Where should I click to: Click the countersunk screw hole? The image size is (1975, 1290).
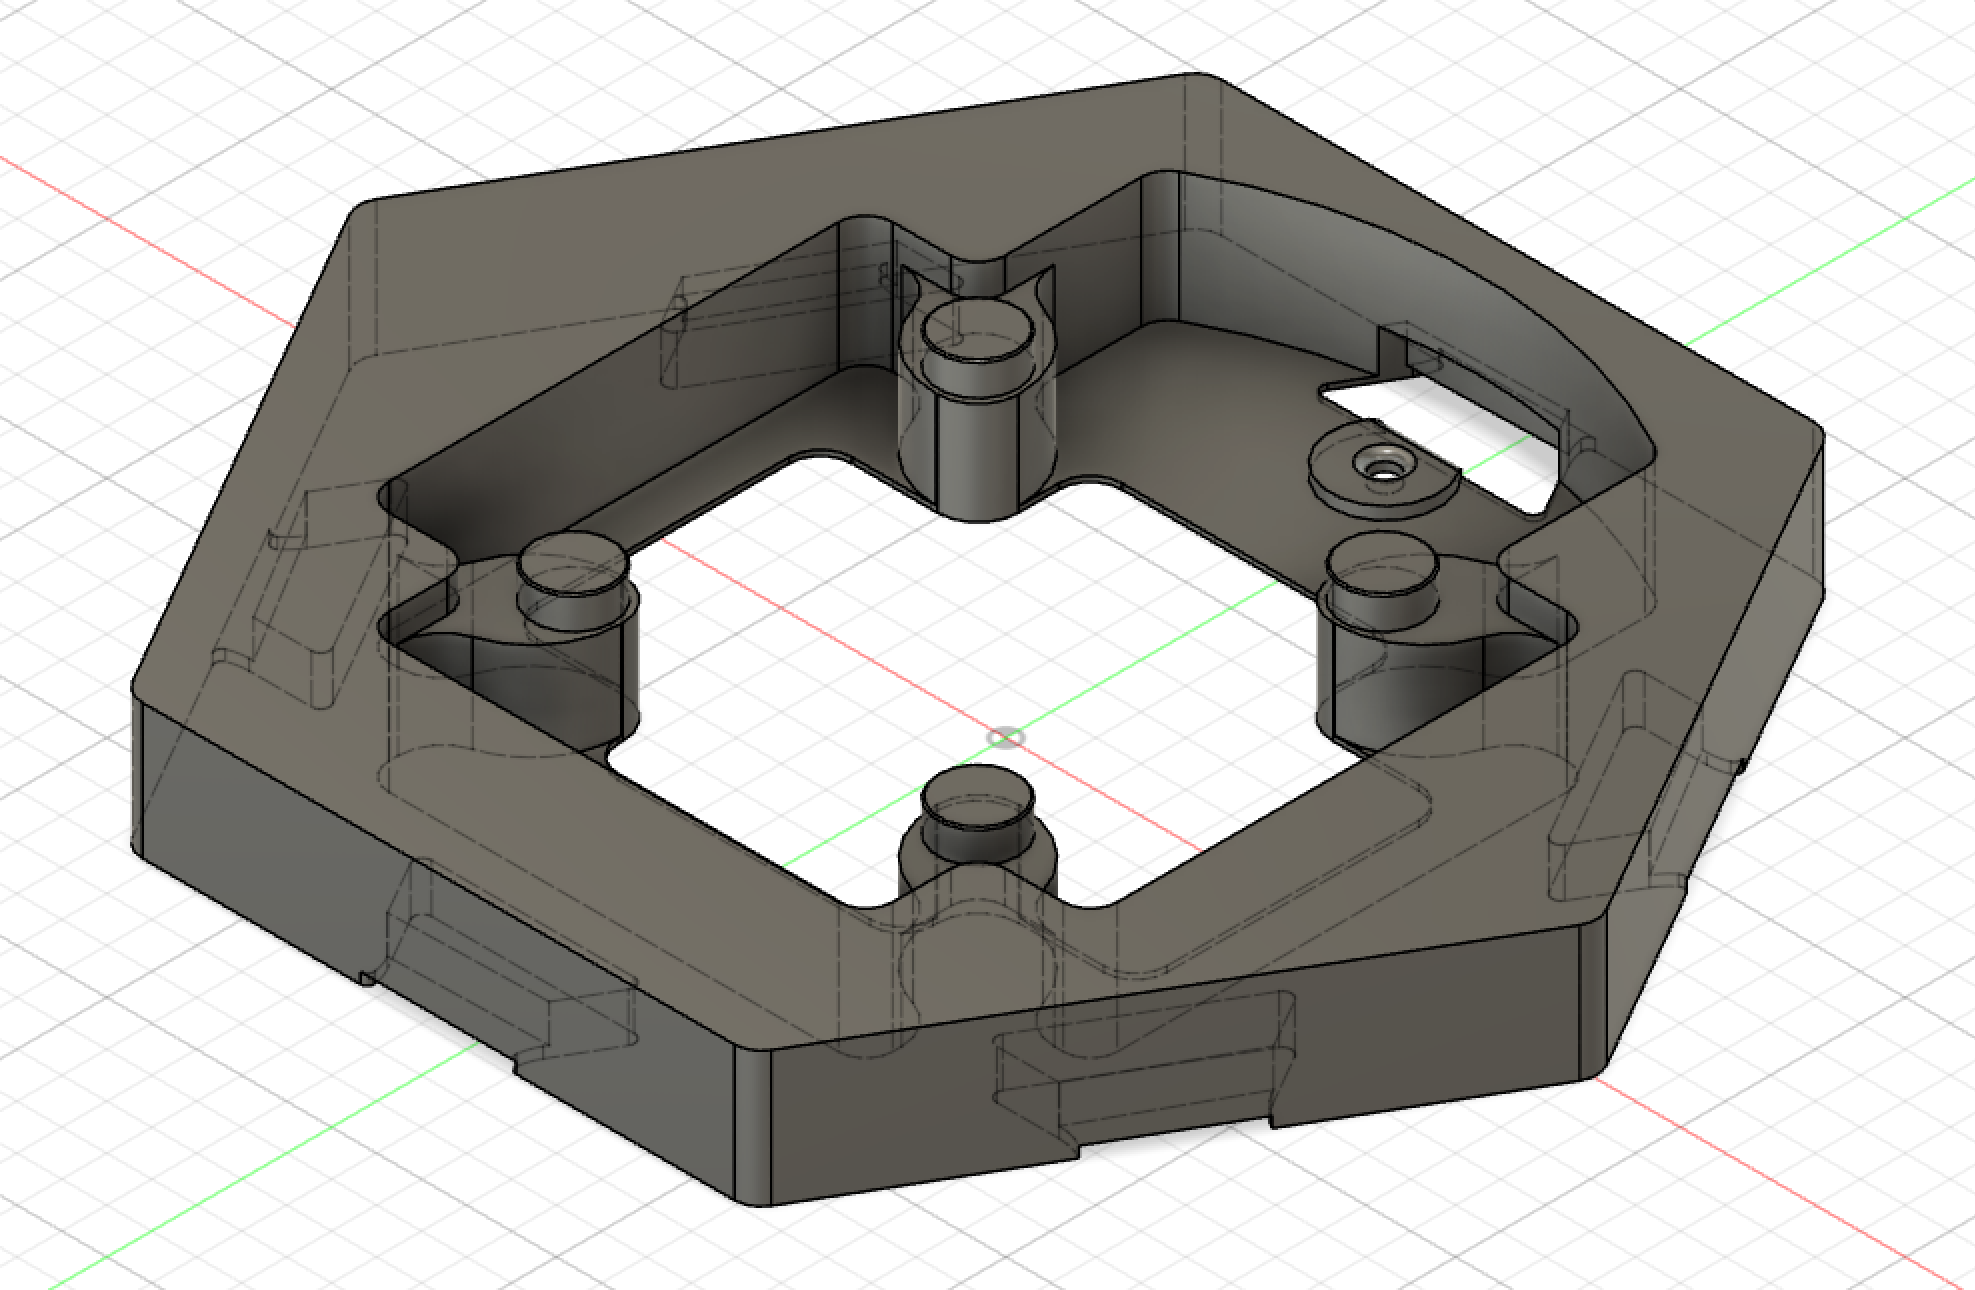pos(1386,466)
